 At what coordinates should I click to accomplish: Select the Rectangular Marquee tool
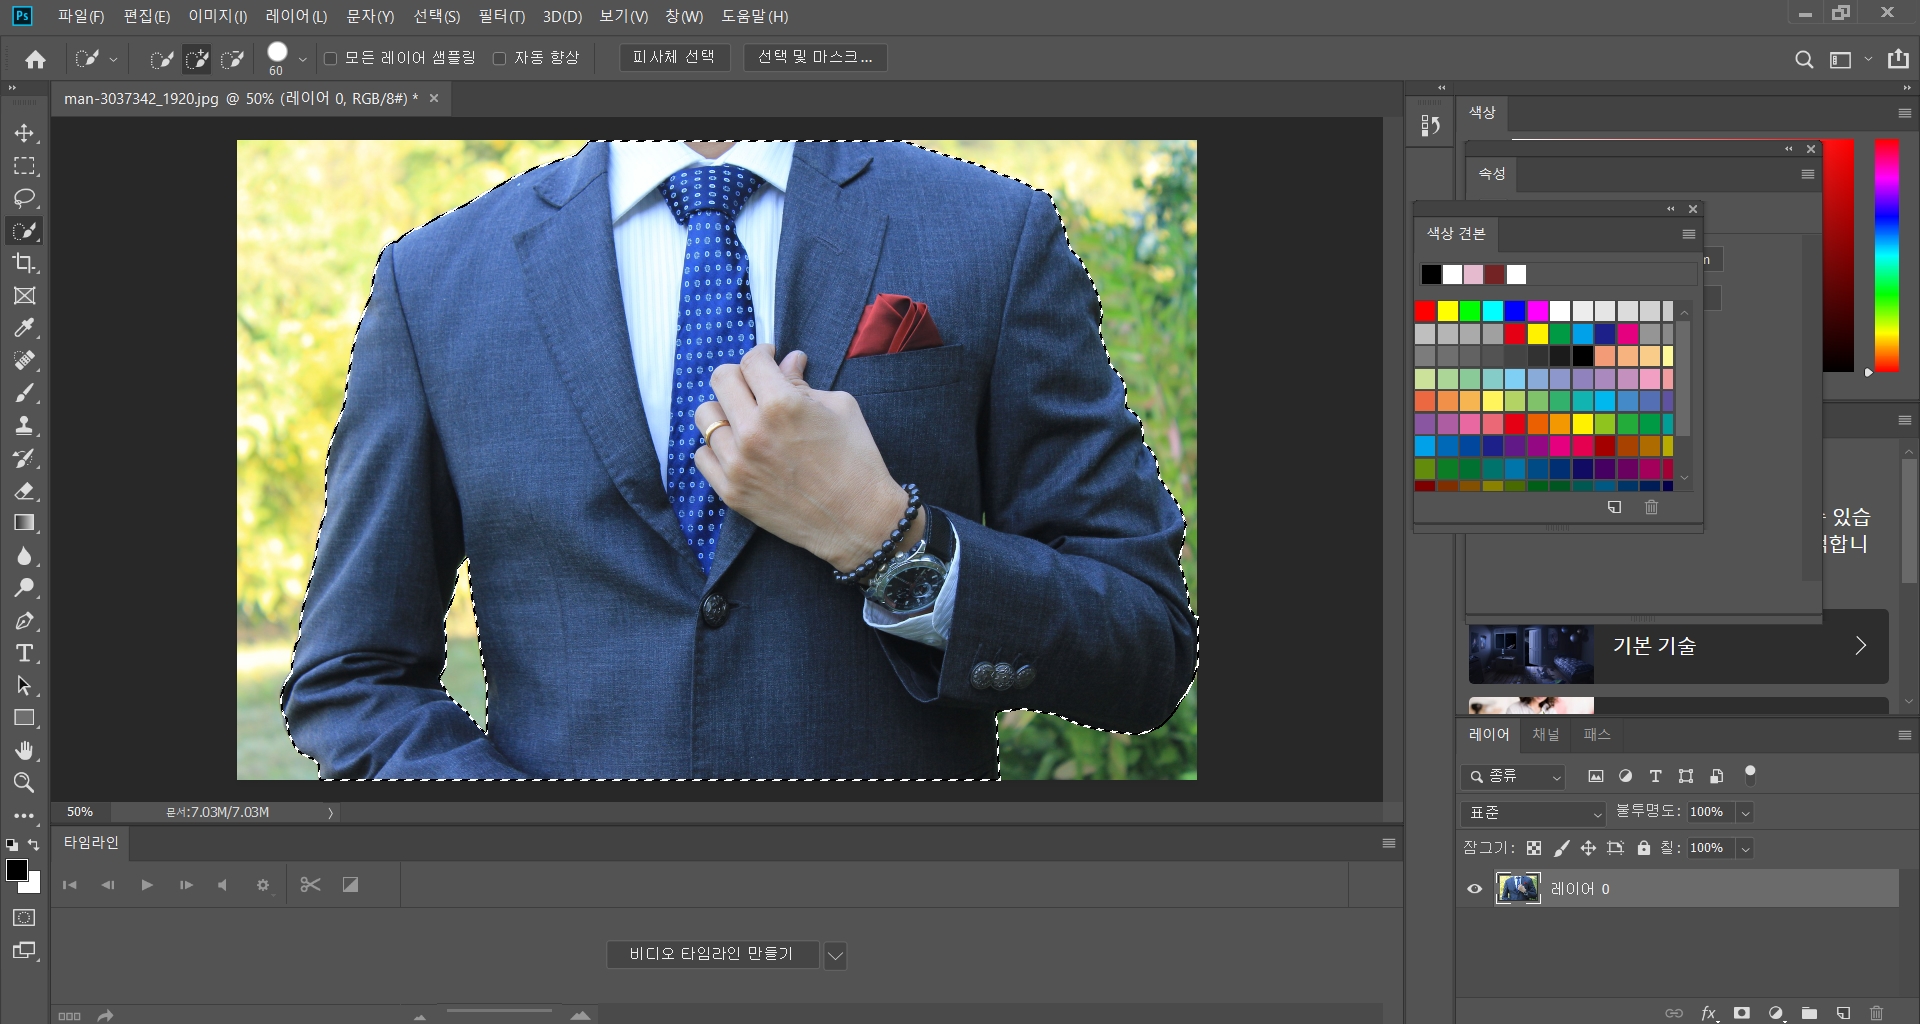[24, 166]
